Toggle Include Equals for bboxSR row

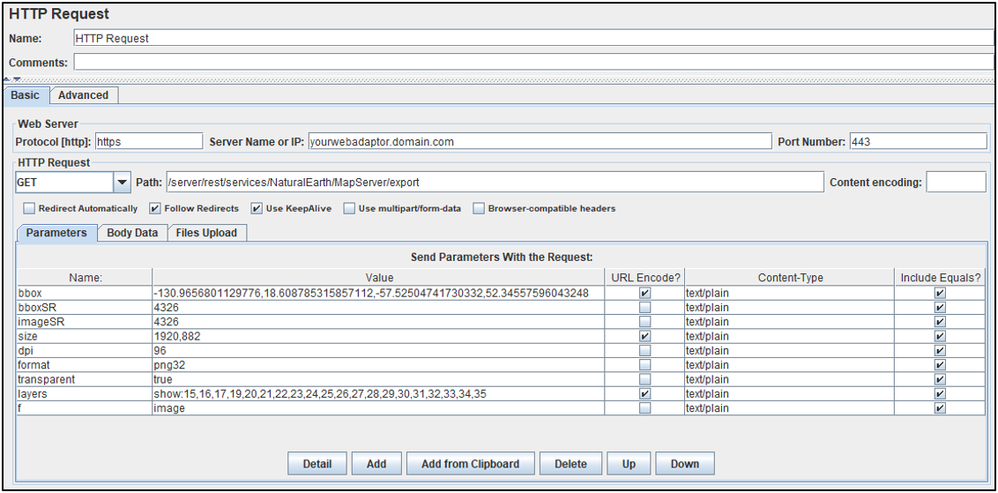click(940, 307)
